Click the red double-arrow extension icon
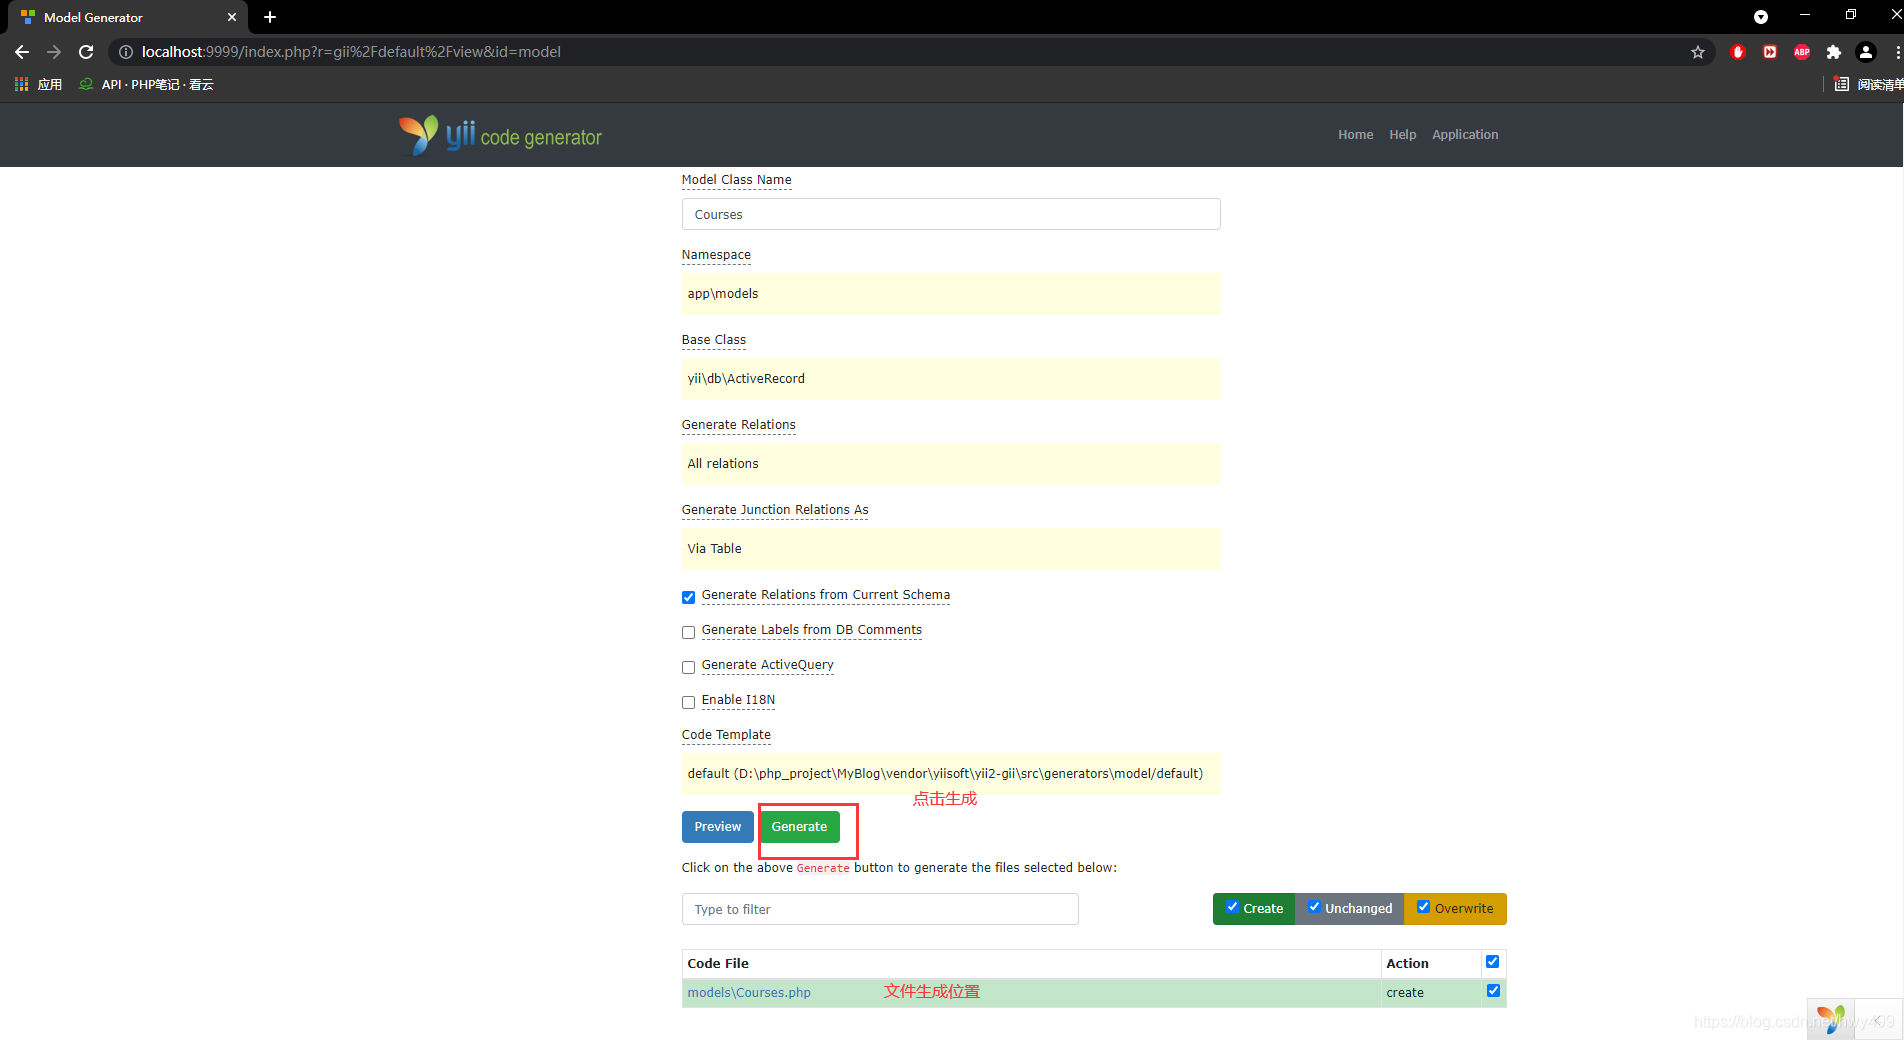 tap(1770, 52)
